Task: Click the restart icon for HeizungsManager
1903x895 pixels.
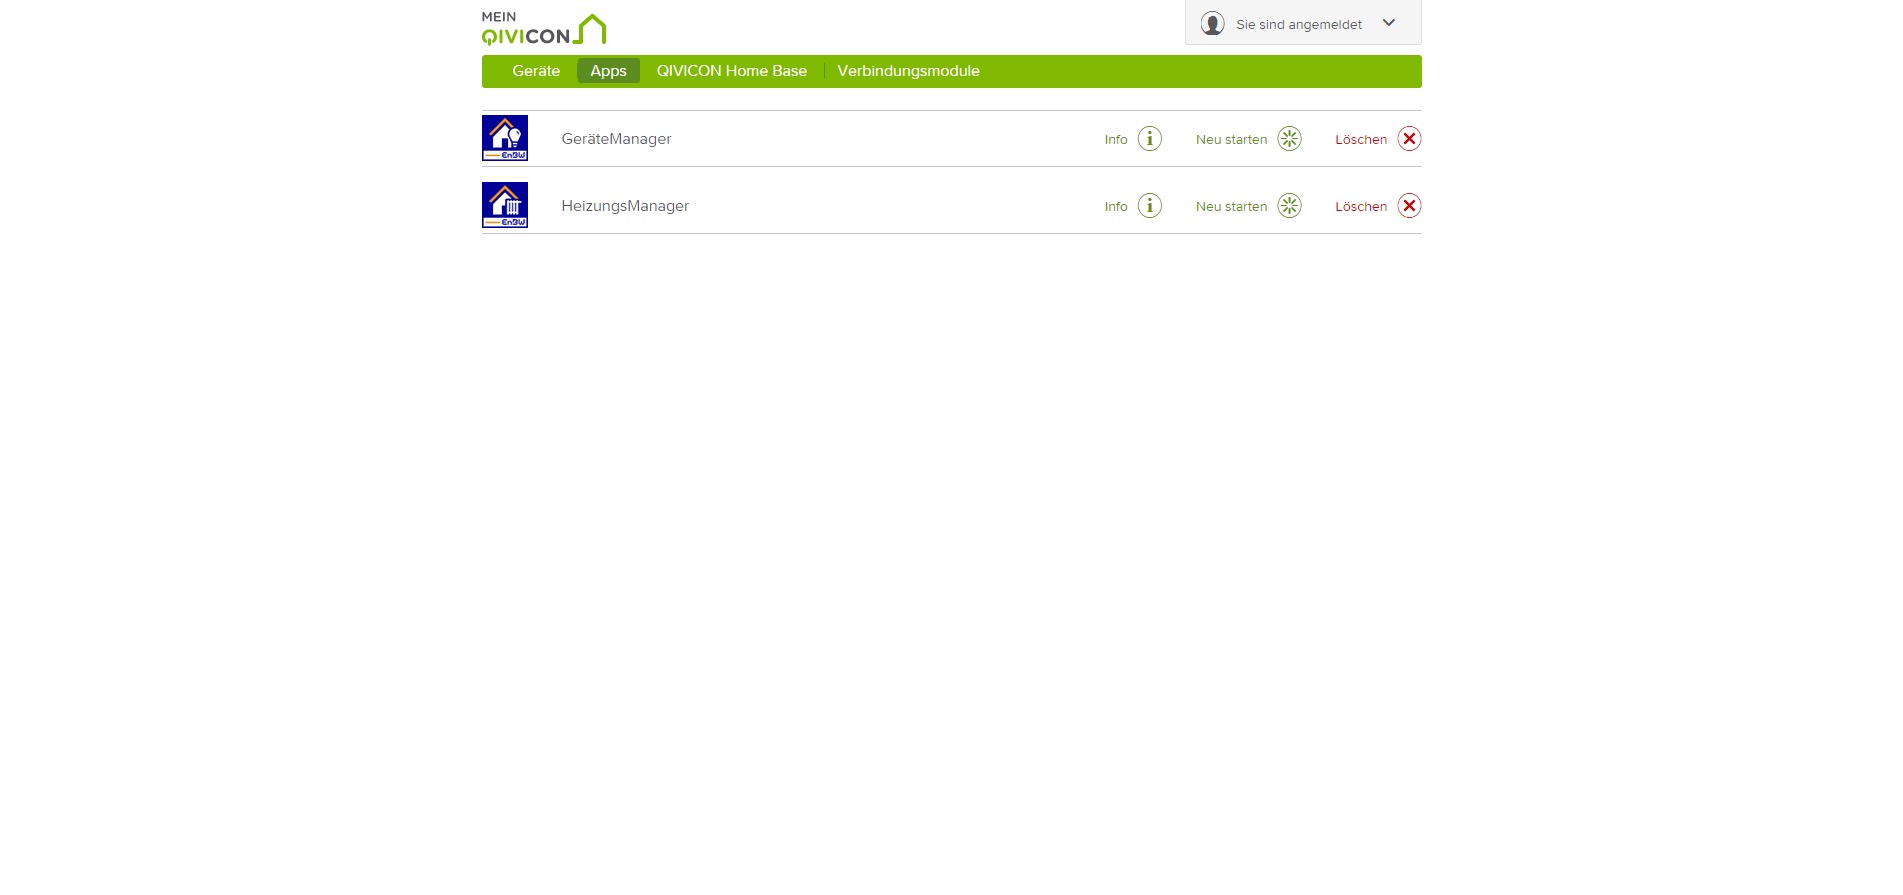Action: coord(1290,206)
